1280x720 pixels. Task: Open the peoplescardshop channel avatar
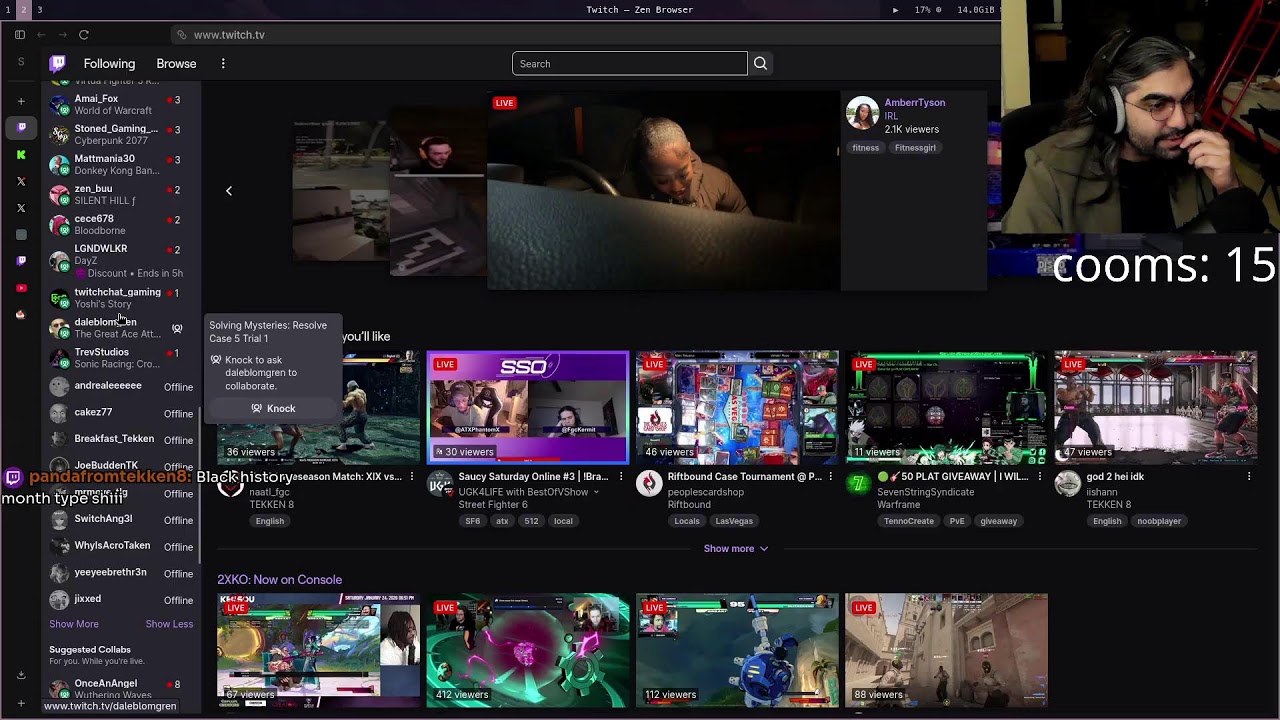[649, 484]
